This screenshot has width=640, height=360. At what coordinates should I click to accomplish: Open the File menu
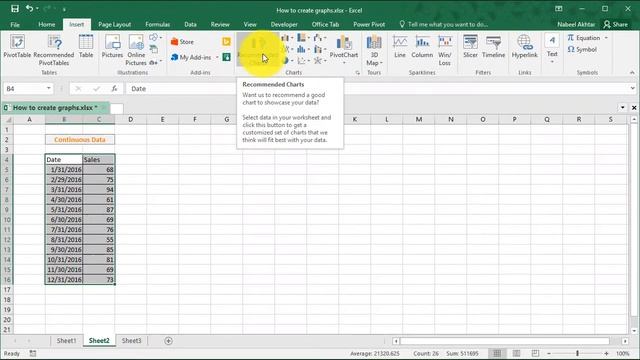(x=15, y=24)
